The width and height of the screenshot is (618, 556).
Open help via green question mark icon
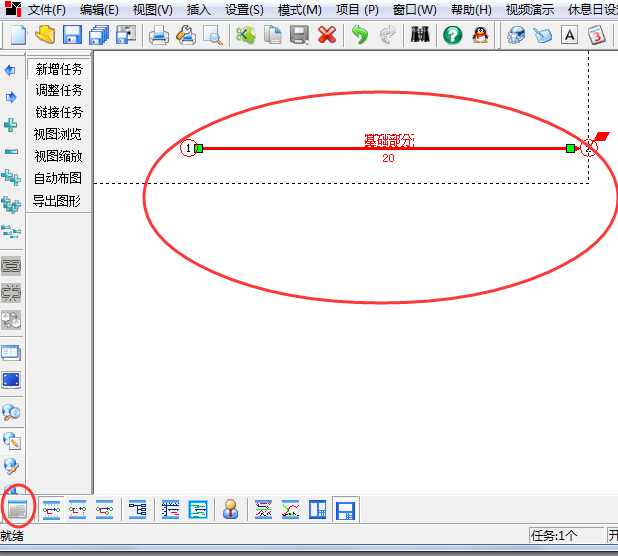coord(452,36)
